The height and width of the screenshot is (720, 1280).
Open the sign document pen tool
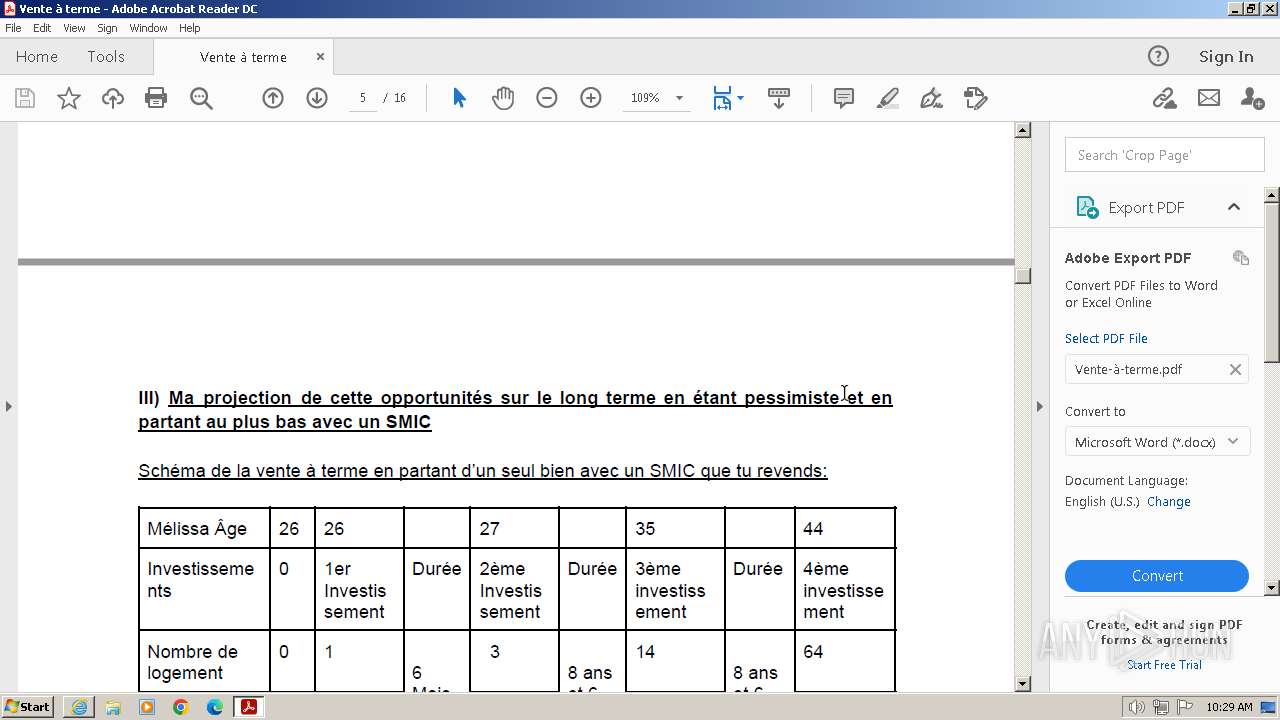point(931,98)
